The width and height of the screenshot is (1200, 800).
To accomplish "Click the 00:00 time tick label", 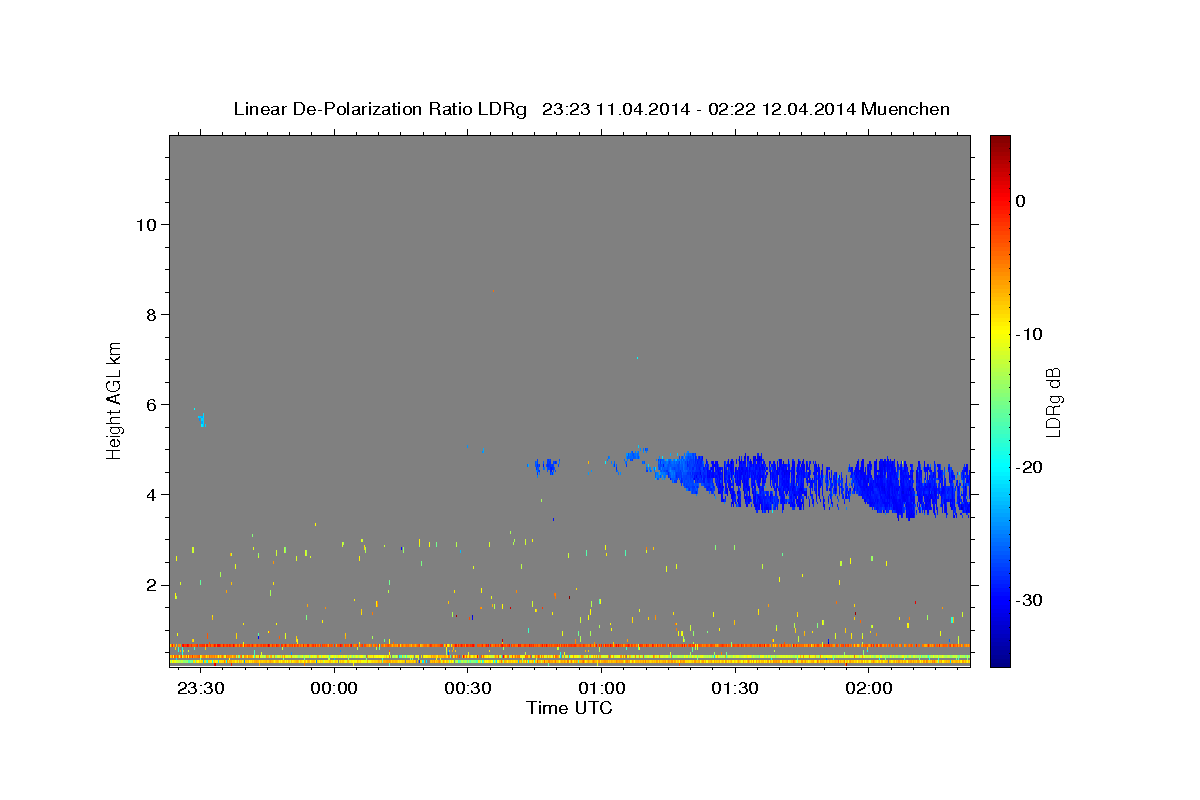I will (334, 689).
